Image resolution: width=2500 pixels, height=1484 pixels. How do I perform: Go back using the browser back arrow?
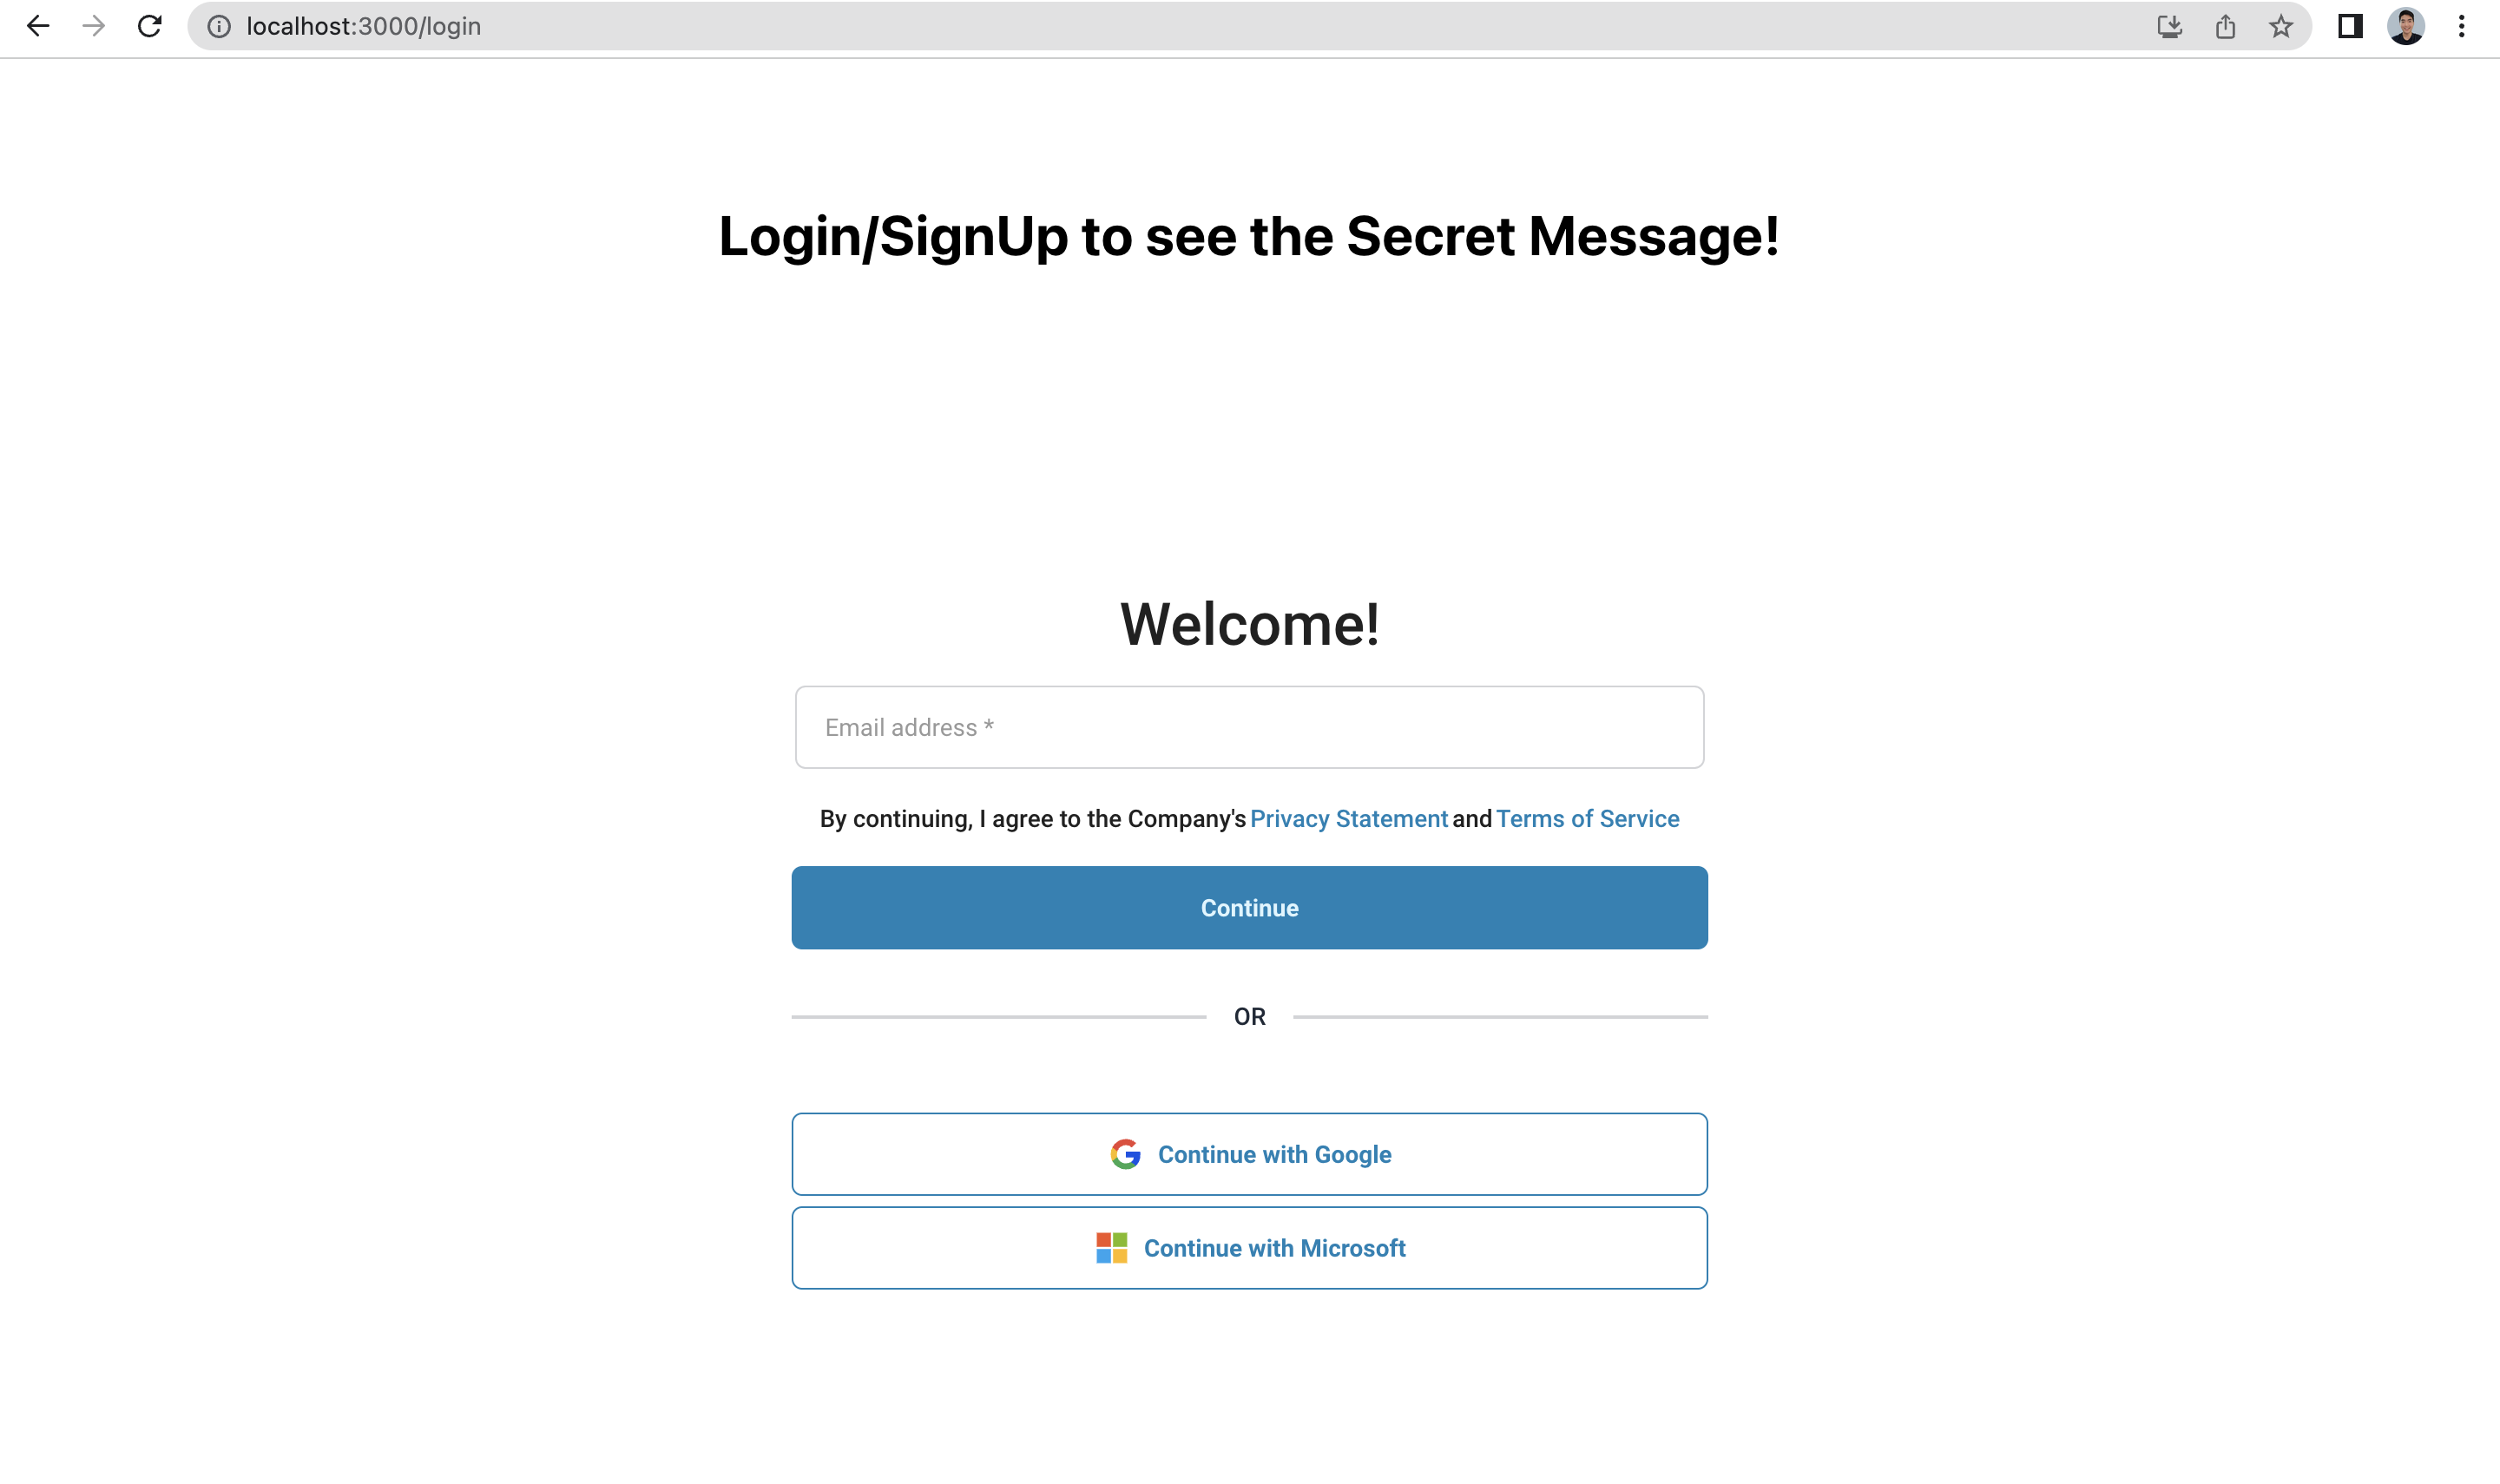pyautogui.click(x=38, y=26)
